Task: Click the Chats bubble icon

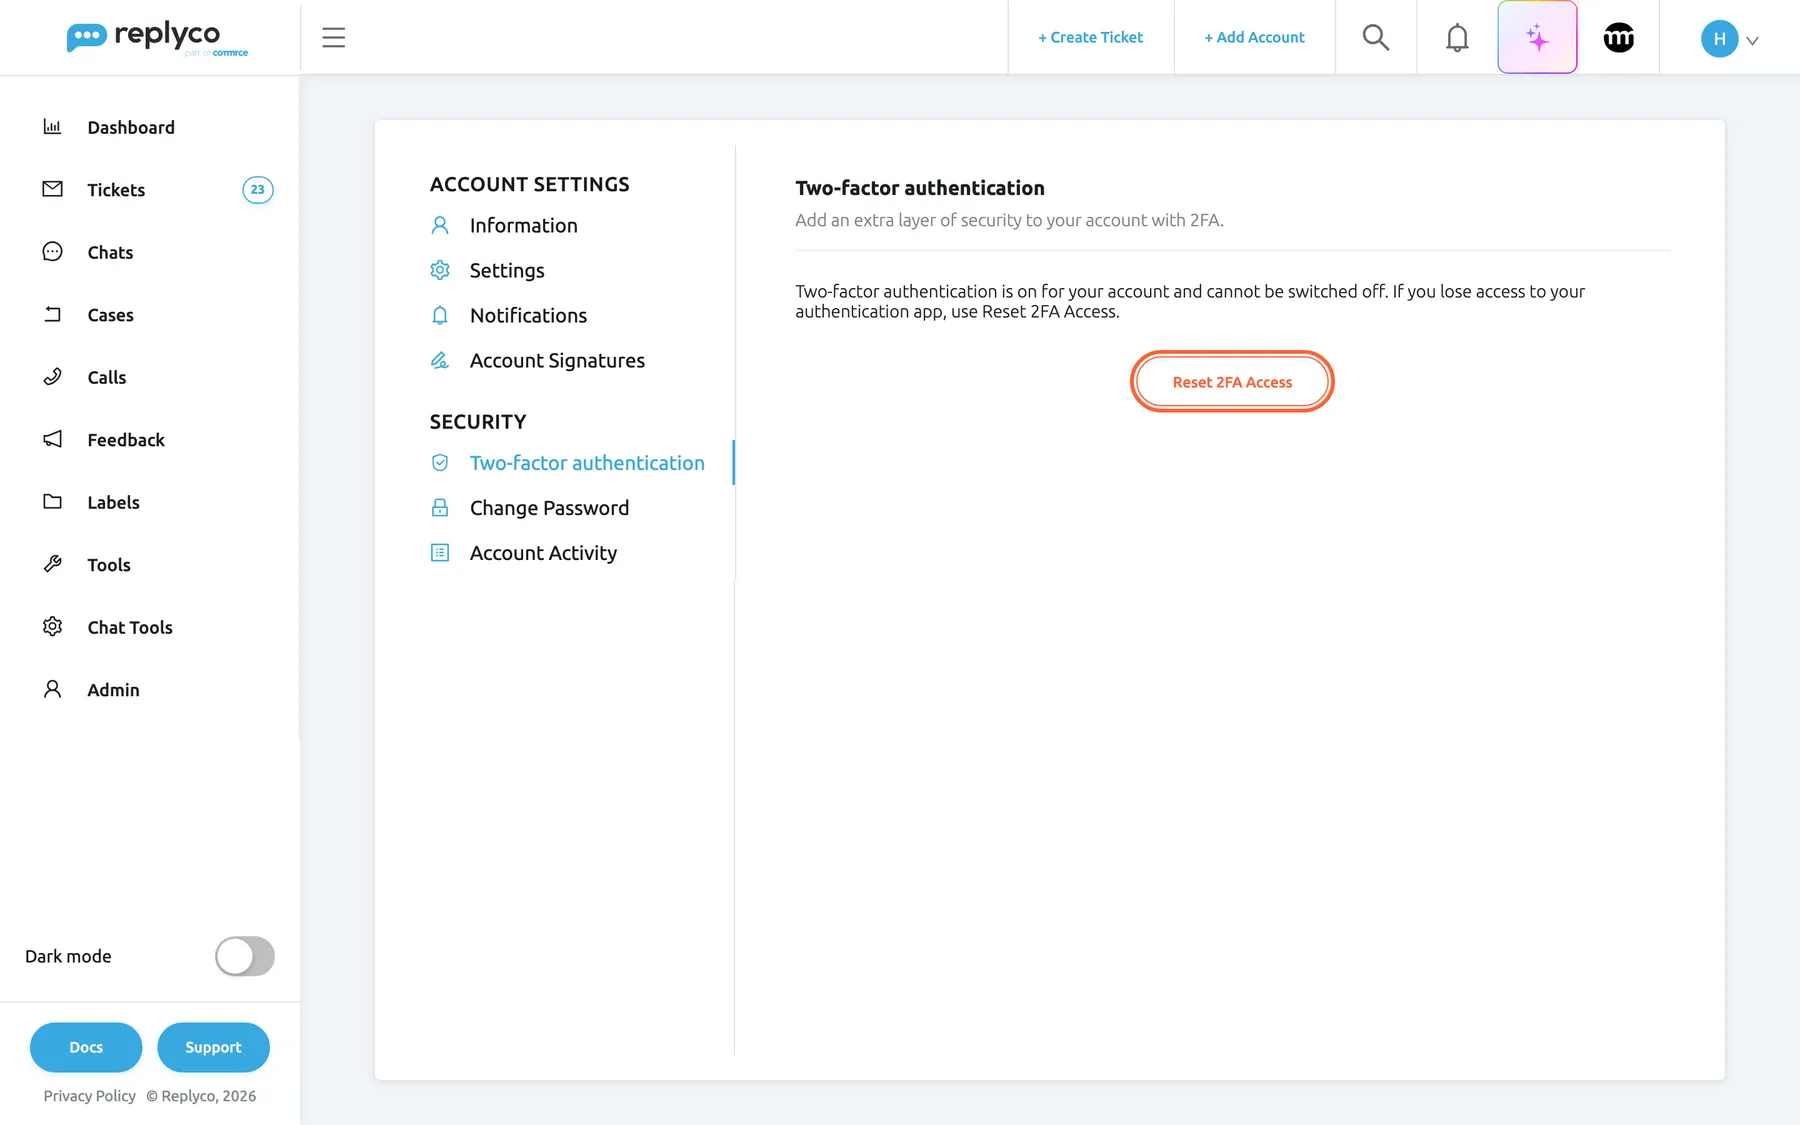Action: point(52,251)
